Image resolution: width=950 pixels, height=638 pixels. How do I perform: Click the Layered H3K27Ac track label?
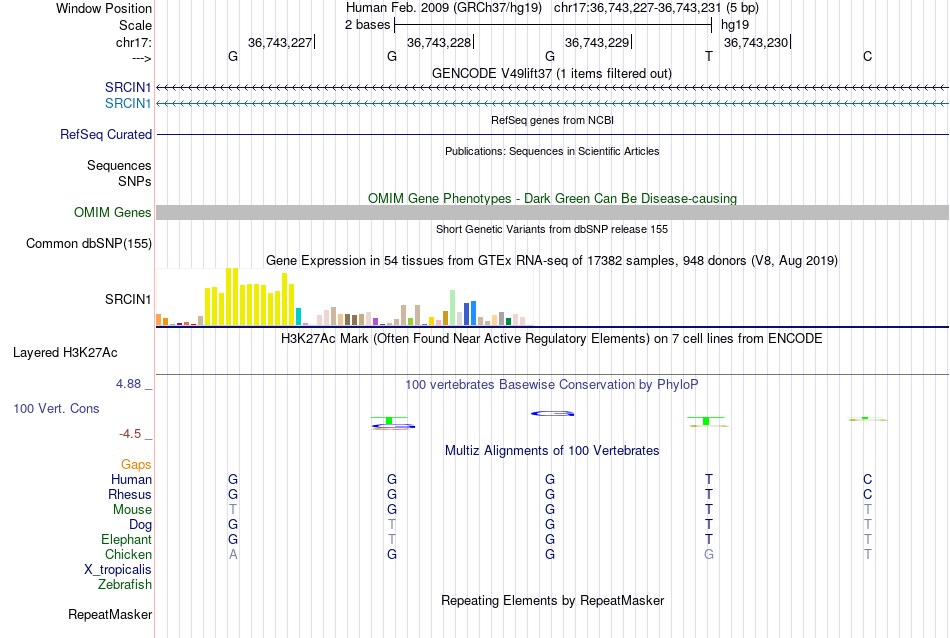click(65, 353)
